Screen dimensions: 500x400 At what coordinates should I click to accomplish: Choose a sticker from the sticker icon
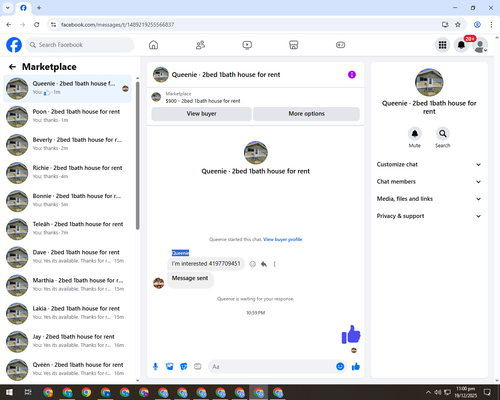(x=184, y=367)
